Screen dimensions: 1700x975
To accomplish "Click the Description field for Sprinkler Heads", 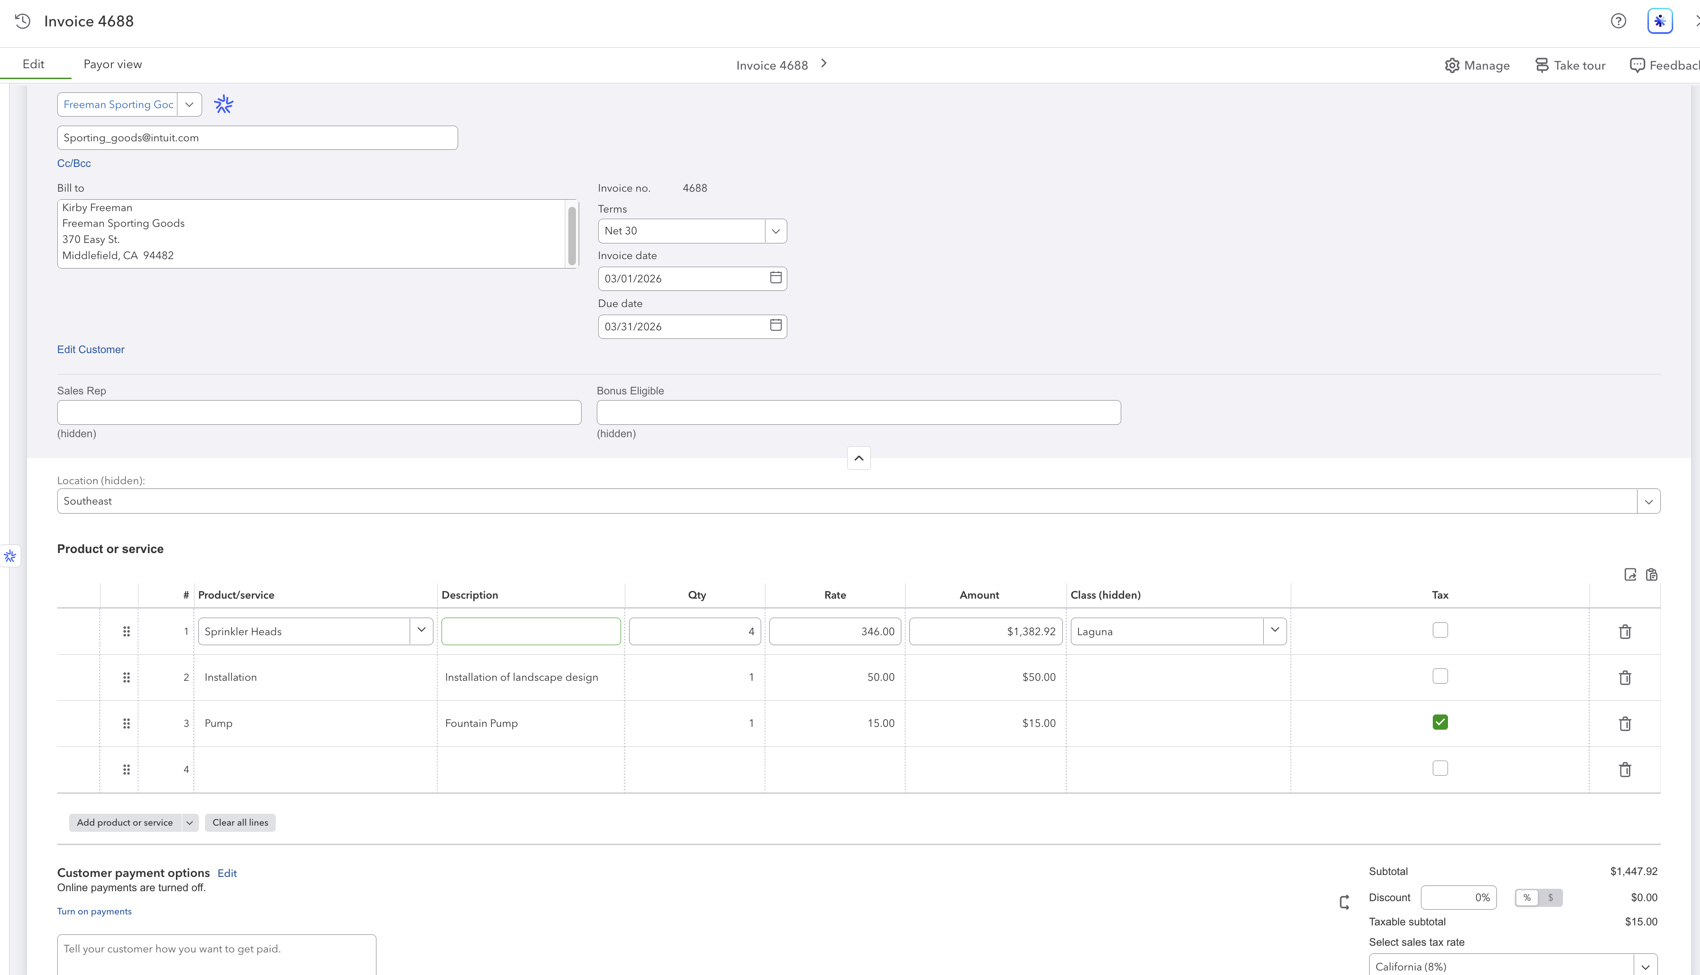I will coord(531,631).
